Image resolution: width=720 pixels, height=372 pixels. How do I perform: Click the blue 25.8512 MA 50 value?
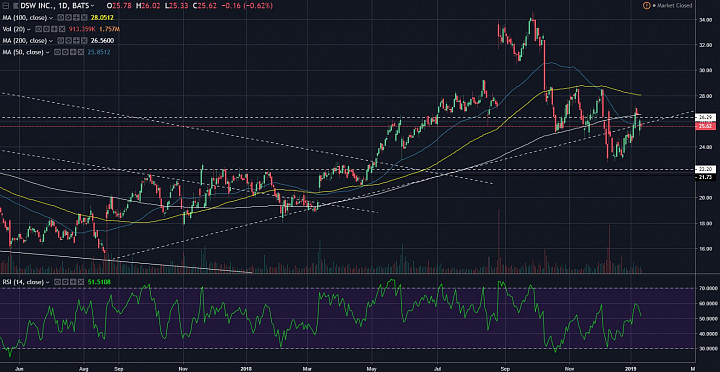click(x=99, y=52)
